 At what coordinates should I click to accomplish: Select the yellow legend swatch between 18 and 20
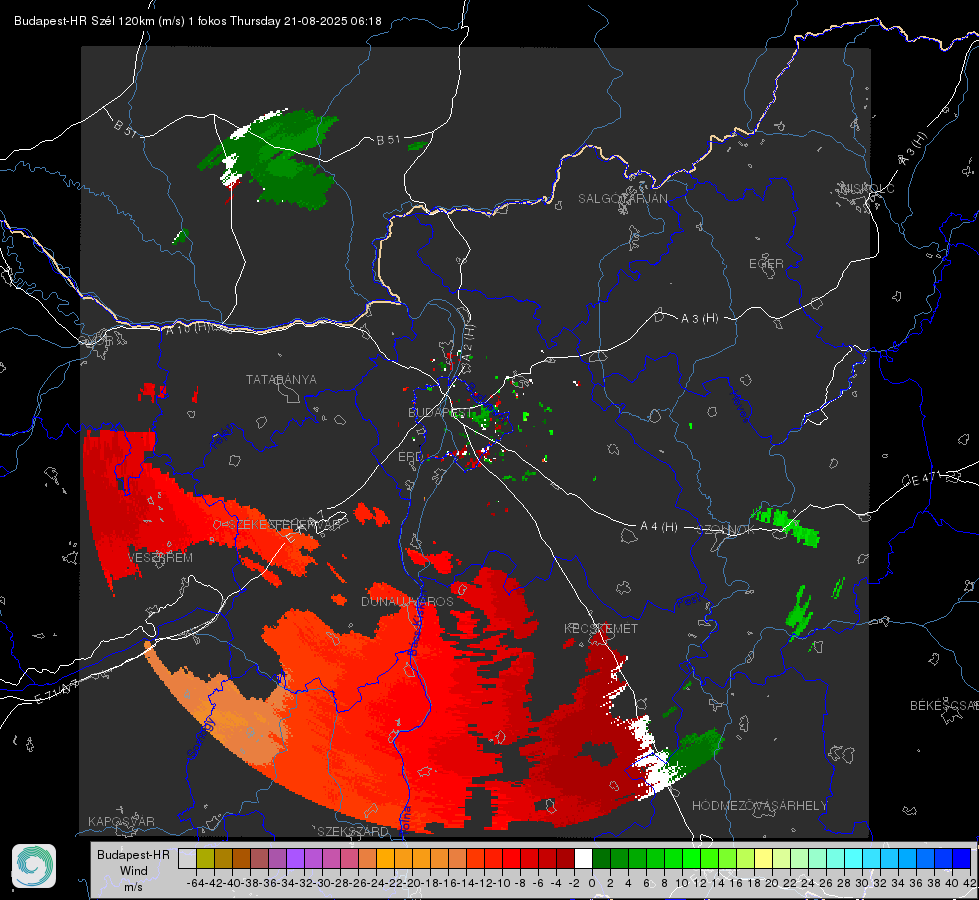point(763,859)
